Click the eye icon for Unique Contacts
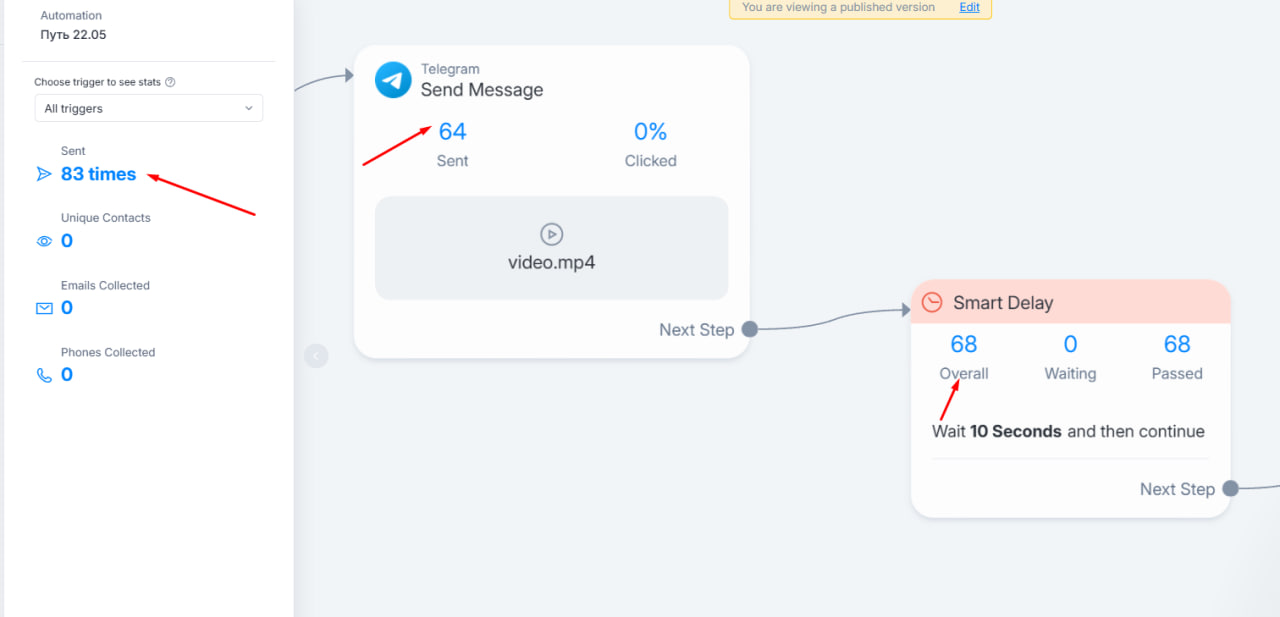1280x617 pixels. [x=44, y=241]
